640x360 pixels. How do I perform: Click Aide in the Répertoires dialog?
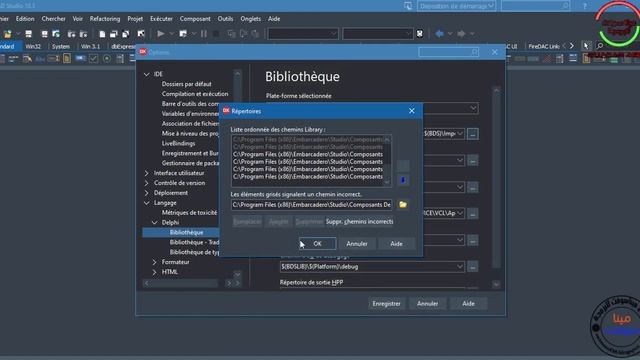(396, 244)
